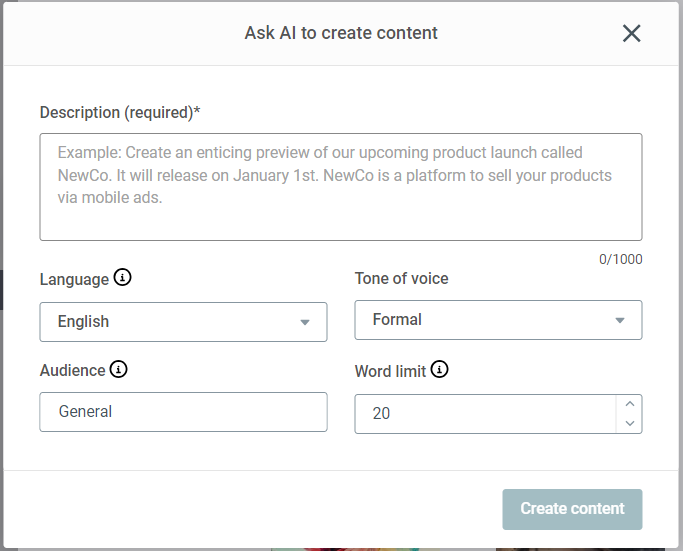Click the 0/1000 character counter
The image size is (683, 551).
(620, 259)
